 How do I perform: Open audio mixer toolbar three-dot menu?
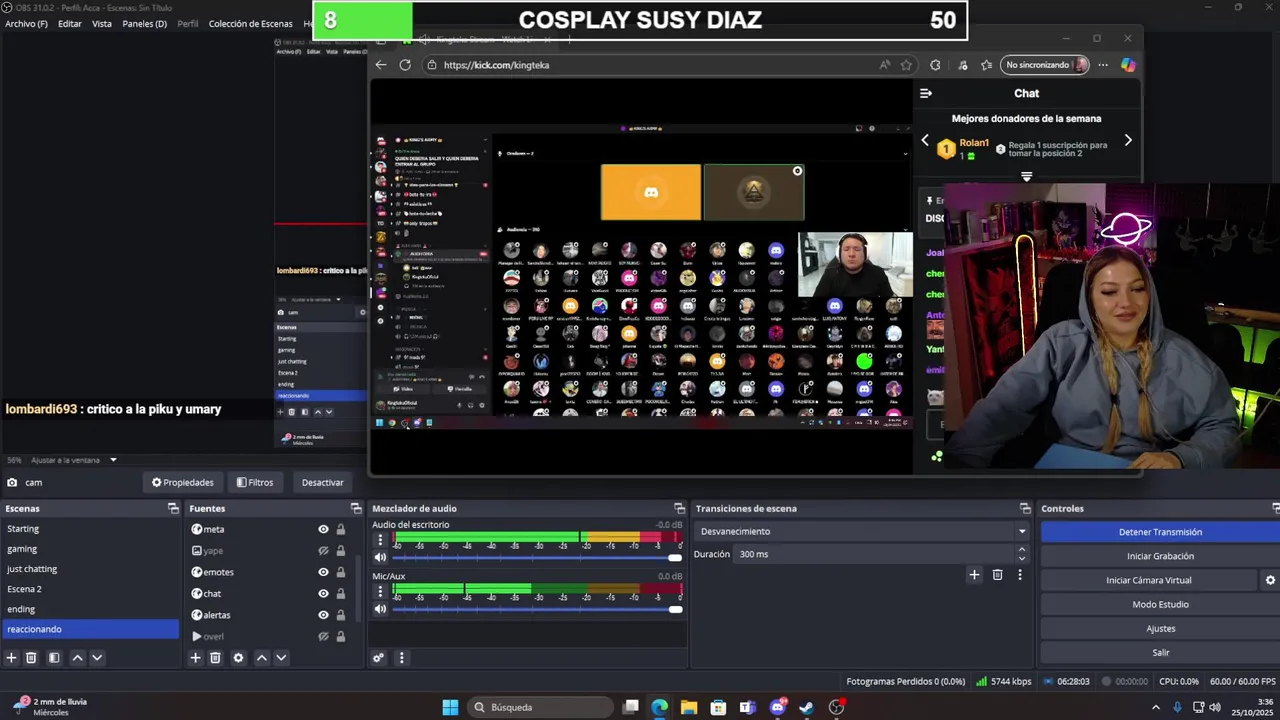pos(401,658)
